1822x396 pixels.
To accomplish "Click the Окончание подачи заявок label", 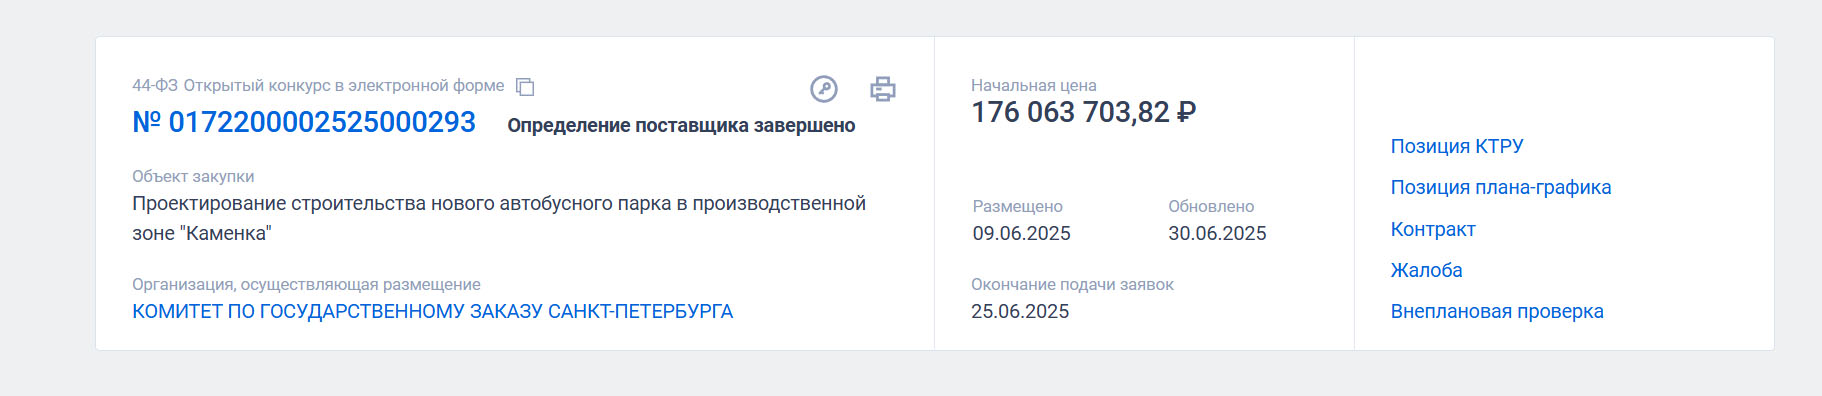I will 1072,284.
